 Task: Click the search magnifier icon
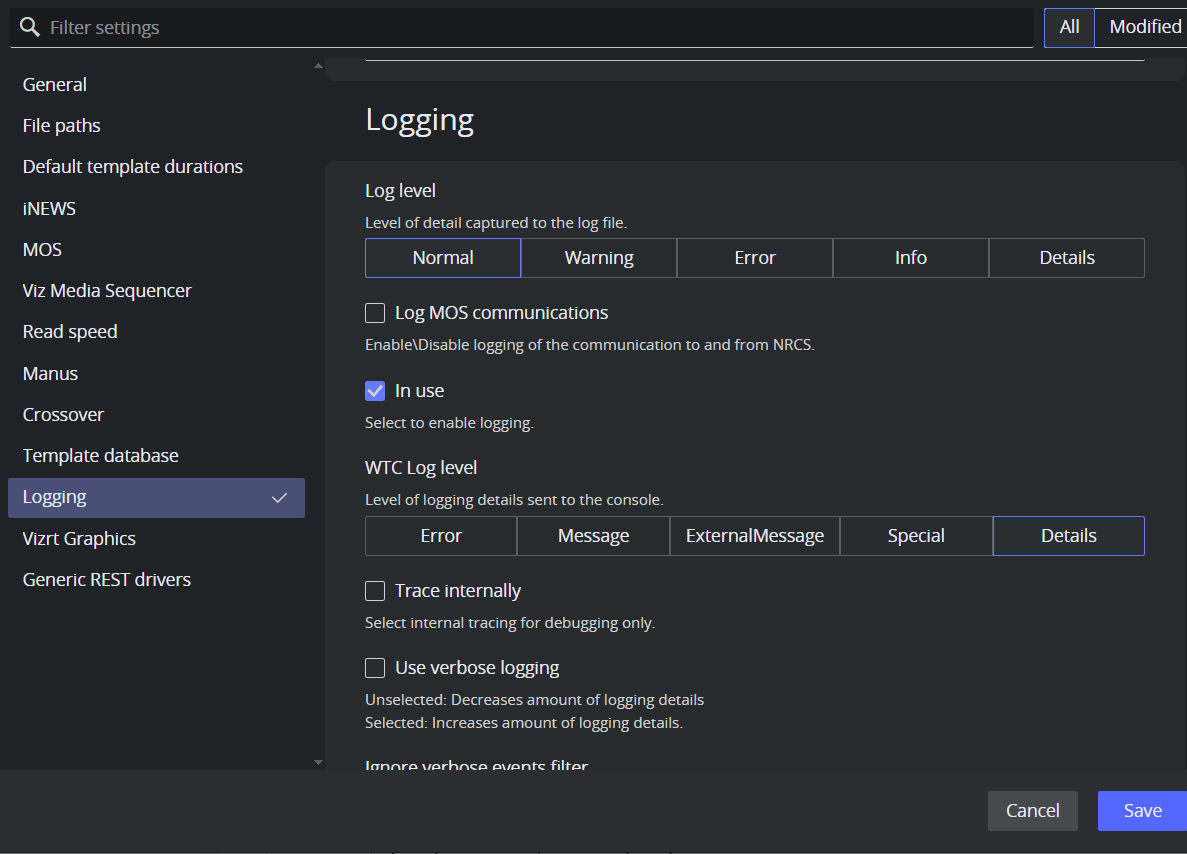[x=30, y=28]
